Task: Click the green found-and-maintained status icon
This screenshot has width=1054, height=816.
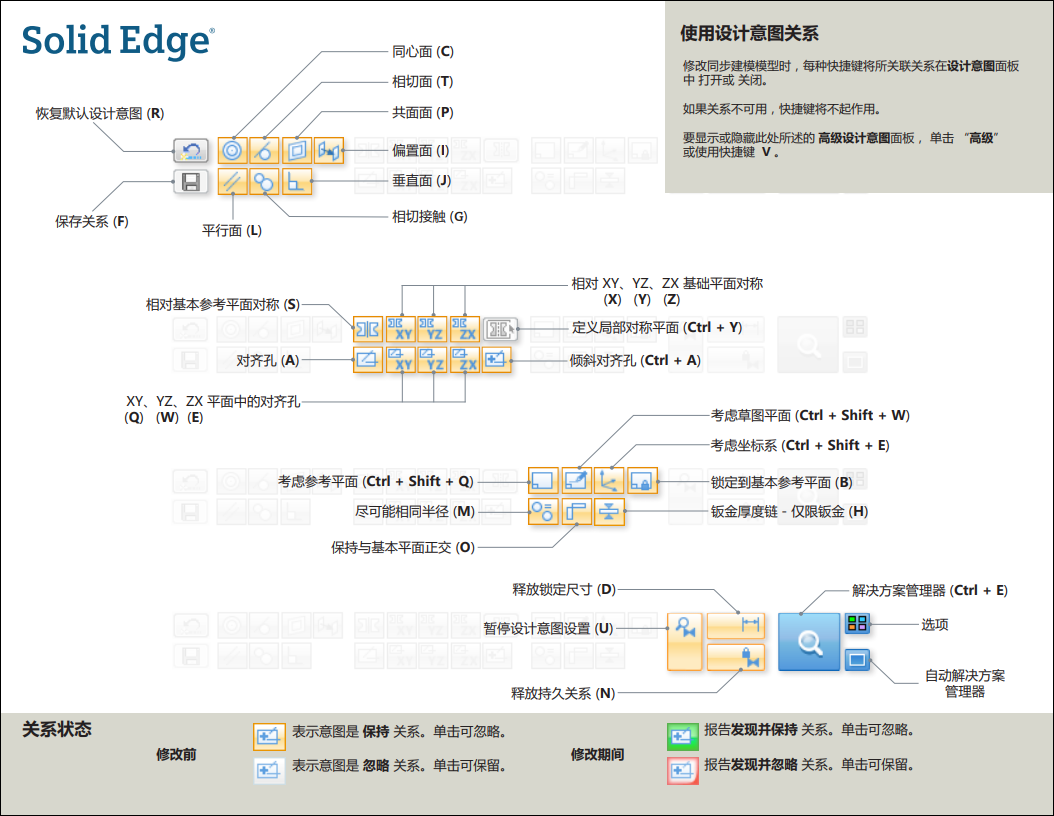Action: [683, 736]
